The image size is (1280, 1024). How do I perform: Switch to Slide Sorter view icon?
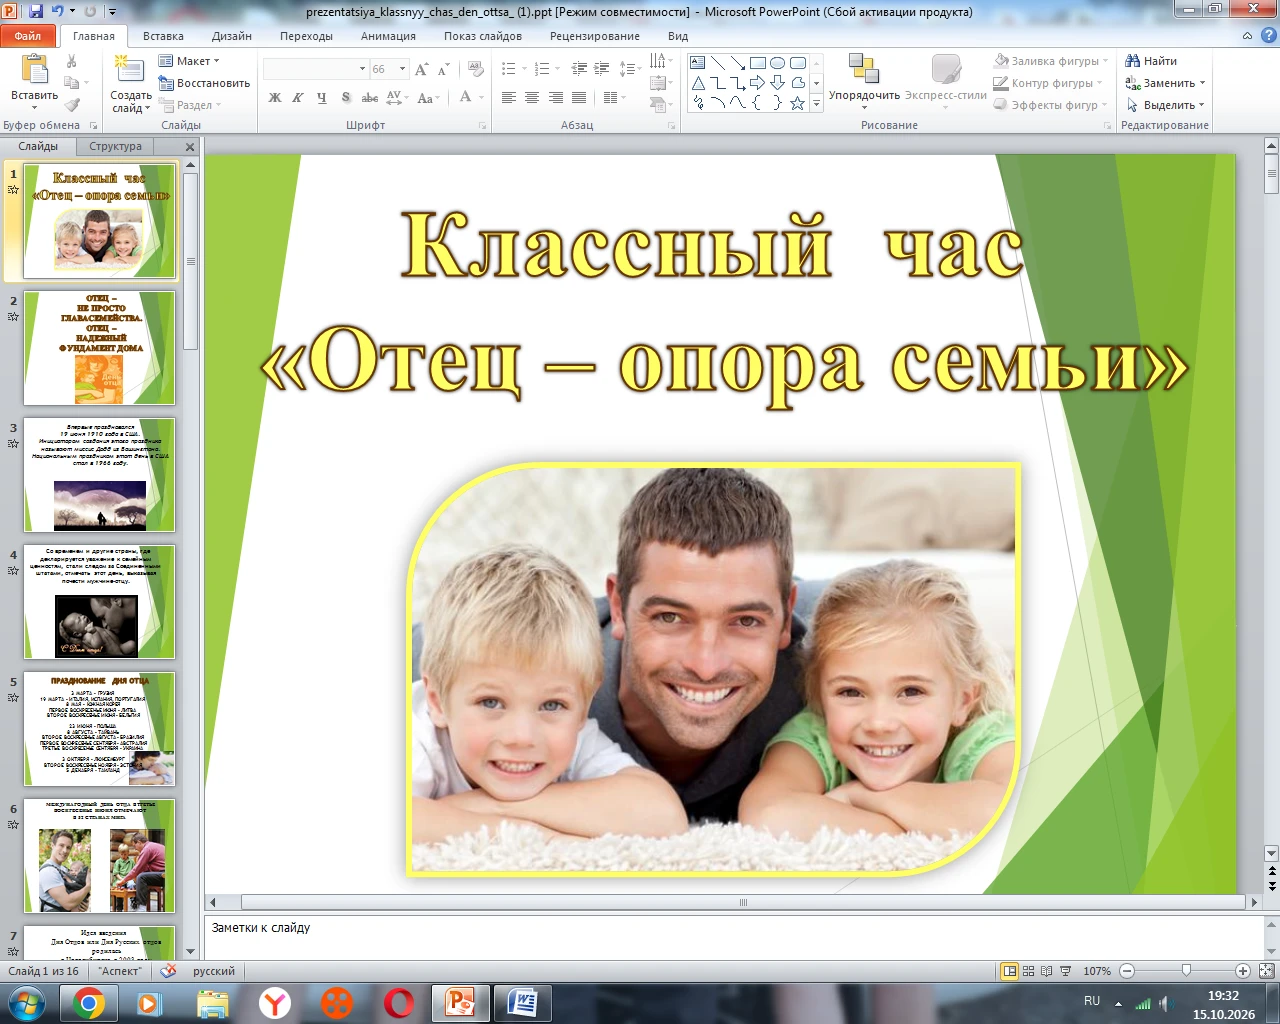point(1029,971)
